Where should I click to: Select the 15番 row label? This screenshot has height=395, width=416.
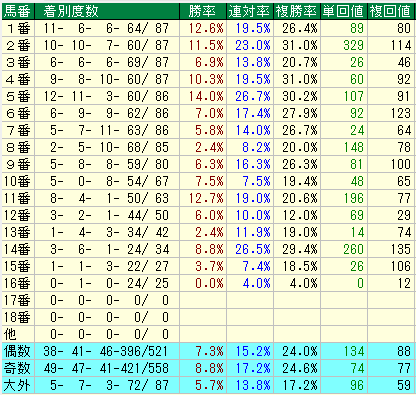[x=17, y=266]
